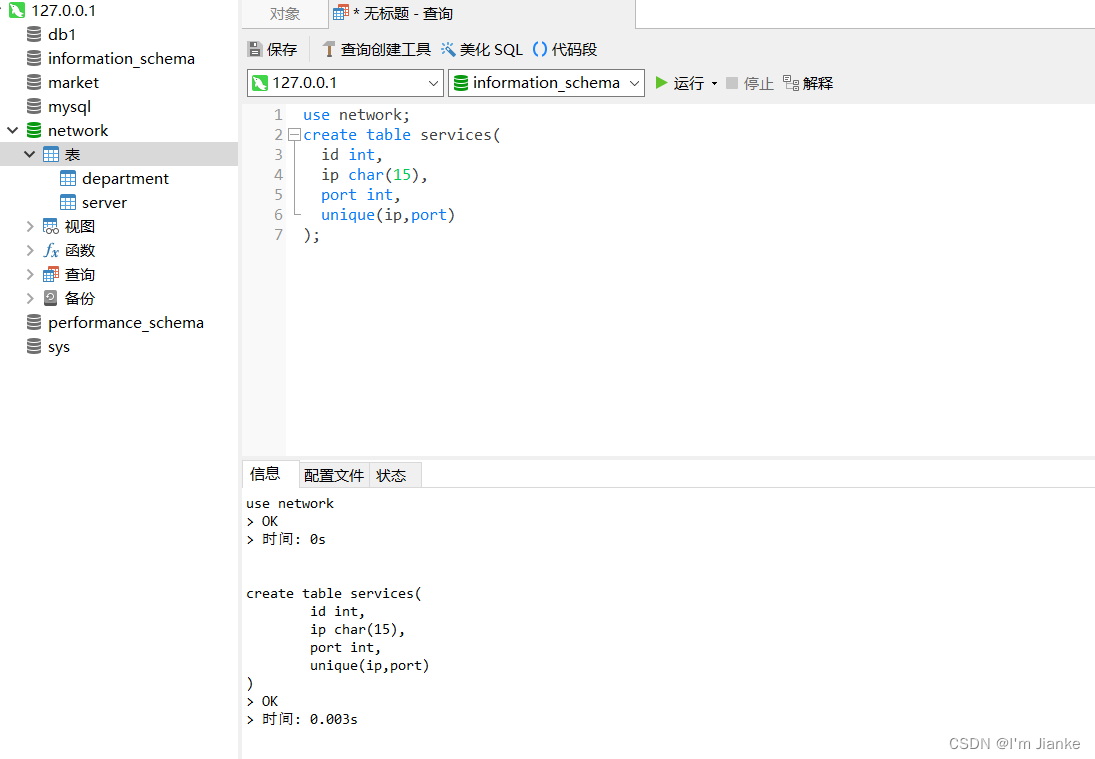This screenshot has height=759, width=1095.
Task: Open the information_schema database dropdown
Action: (x=634, y=83)
